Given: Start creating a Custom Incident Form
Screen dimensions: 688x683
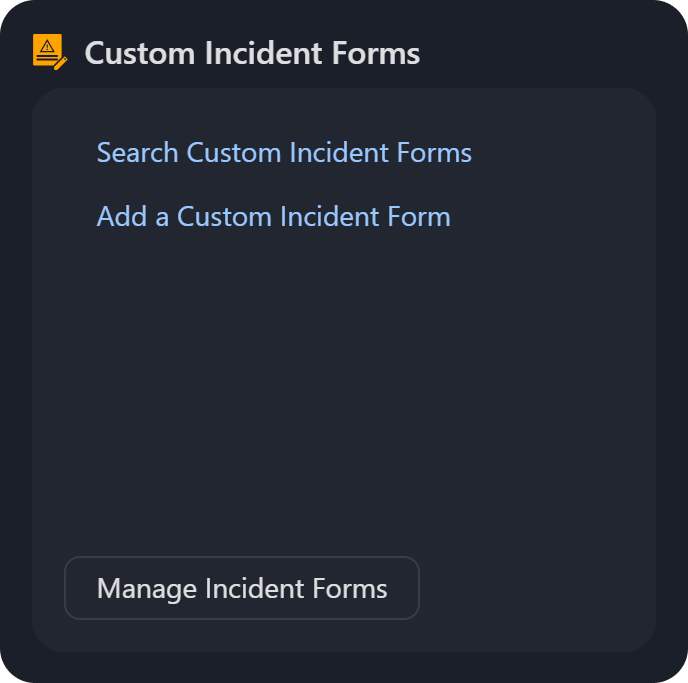Looking at the screenshot, I should pos(273,217).
